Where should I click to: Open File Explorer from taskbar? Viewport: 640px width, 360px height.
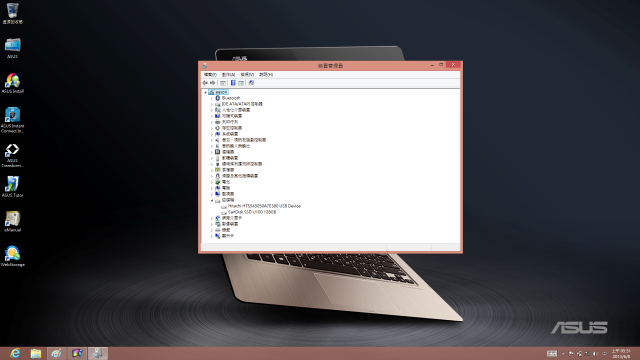click(36, 353)
